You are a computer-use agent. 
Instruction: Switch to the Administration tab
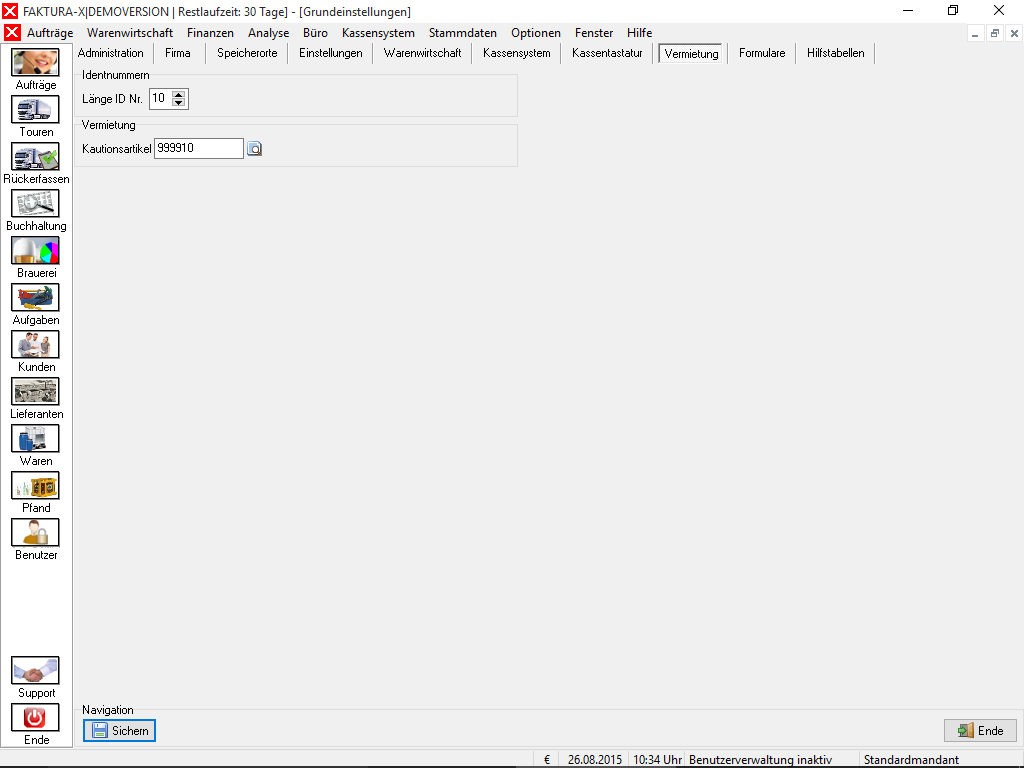coord(110,53)
